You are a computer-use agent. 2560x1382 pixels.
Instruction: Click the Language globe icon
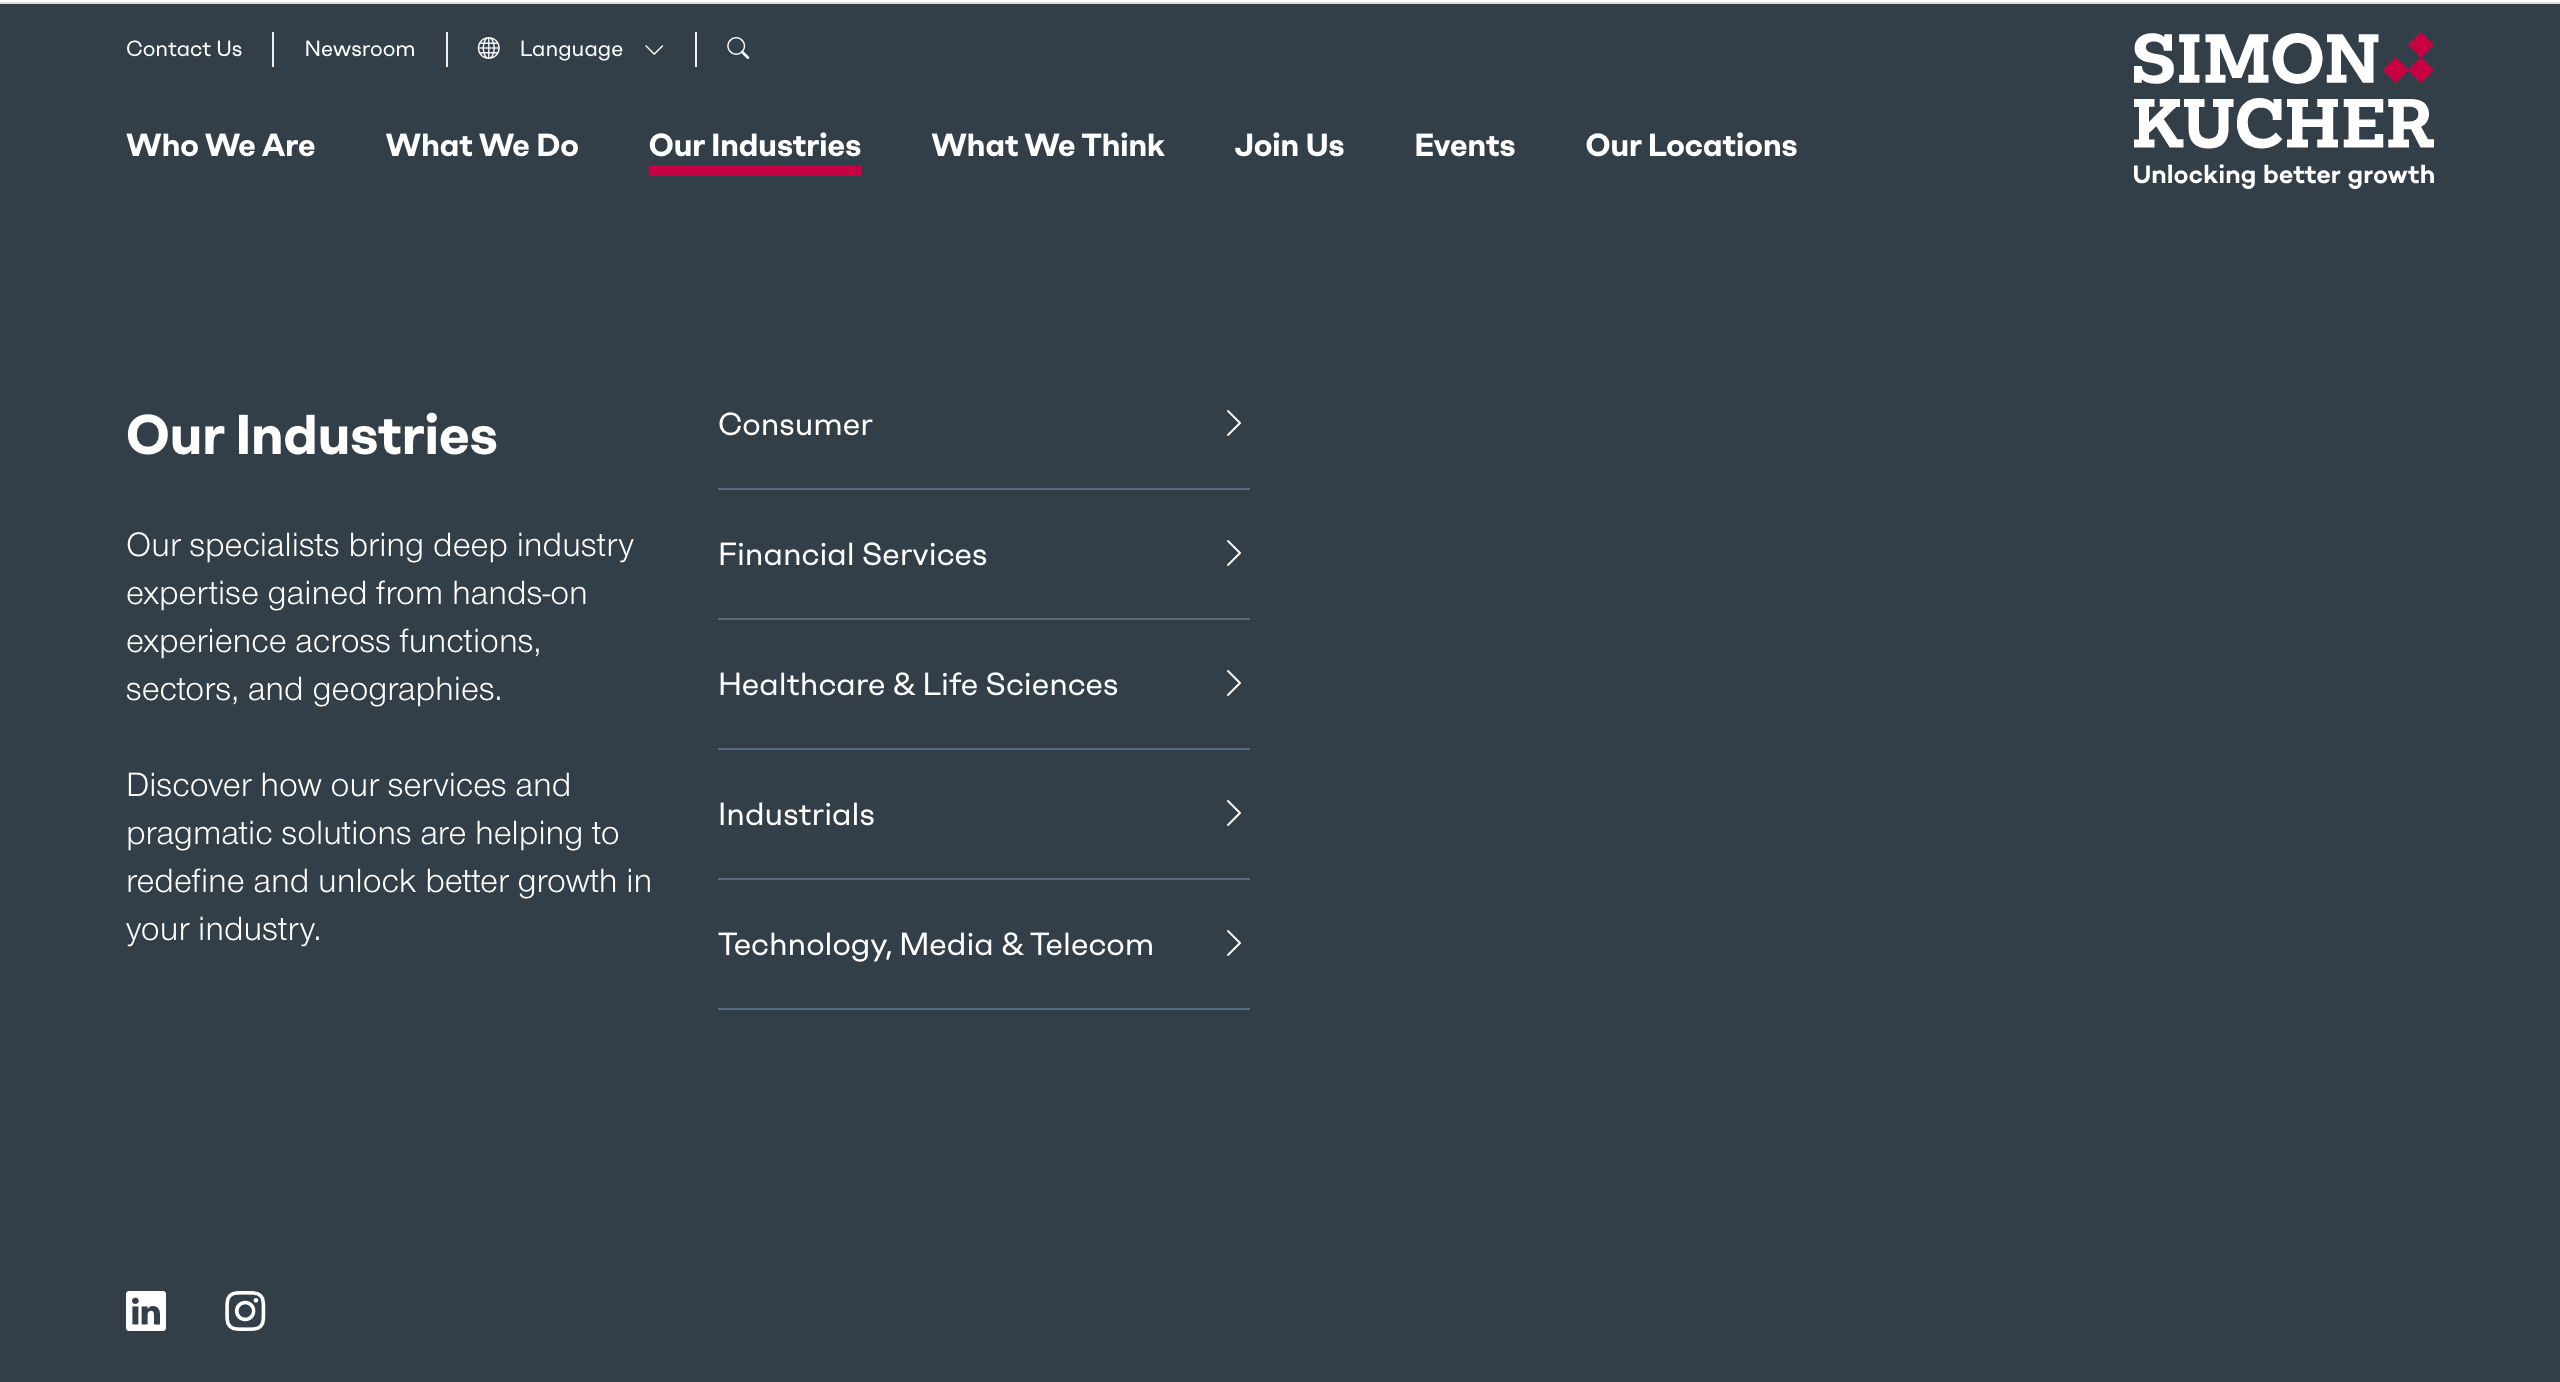[488, 48]
